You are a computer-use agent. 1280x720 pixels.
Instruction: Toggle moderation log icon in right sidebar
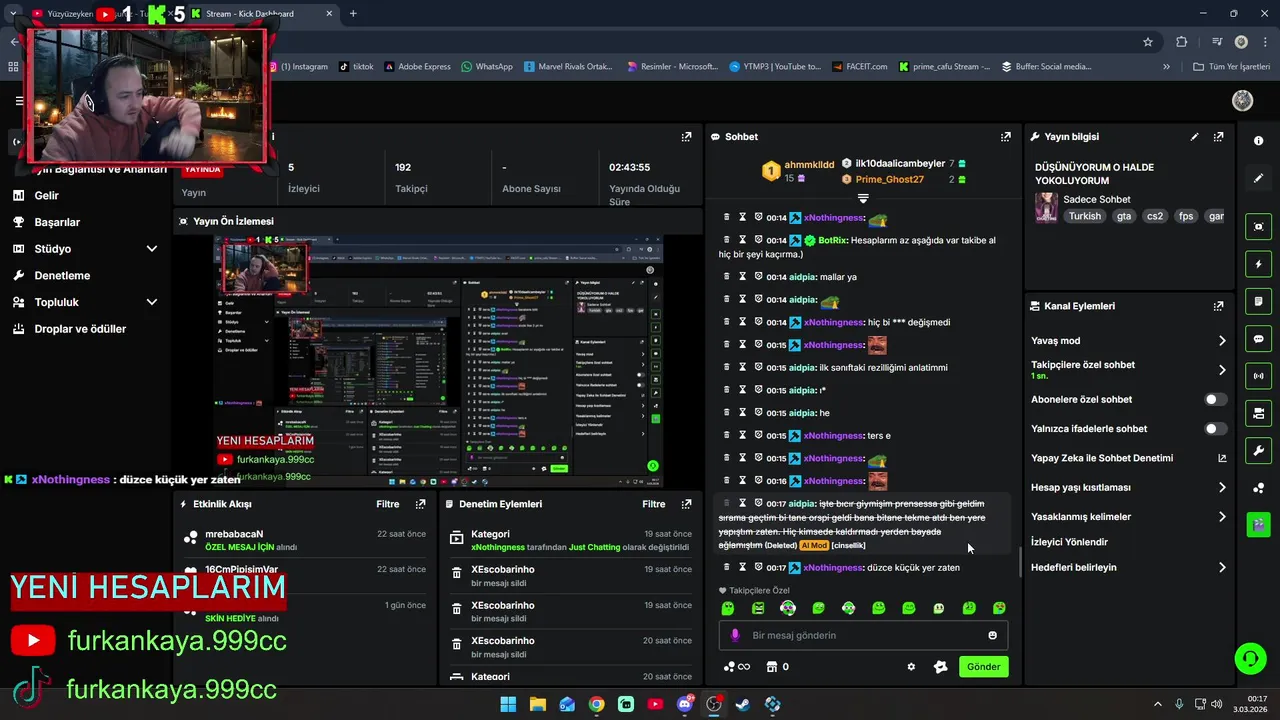click(1258, 302)
